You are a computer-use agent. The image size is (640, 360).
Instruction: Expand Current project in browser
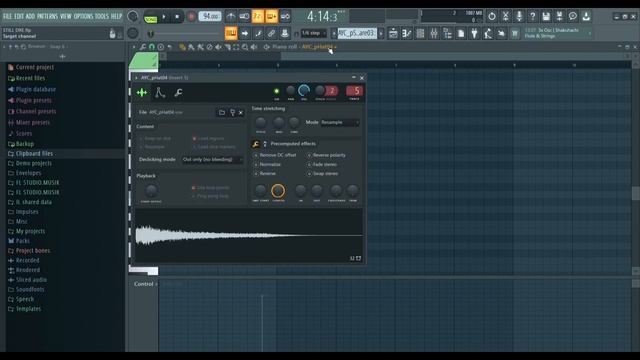(35, 67)
